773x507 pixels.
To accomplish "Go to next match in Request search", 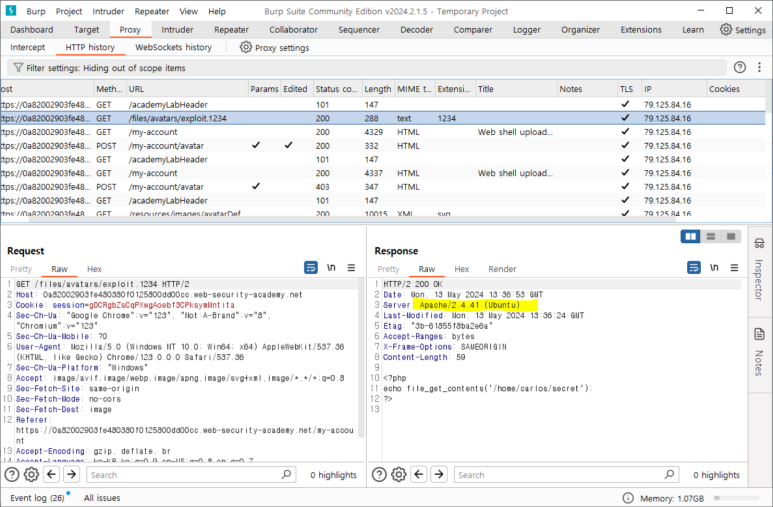I will pyautogui.click(x=71, y=474).
